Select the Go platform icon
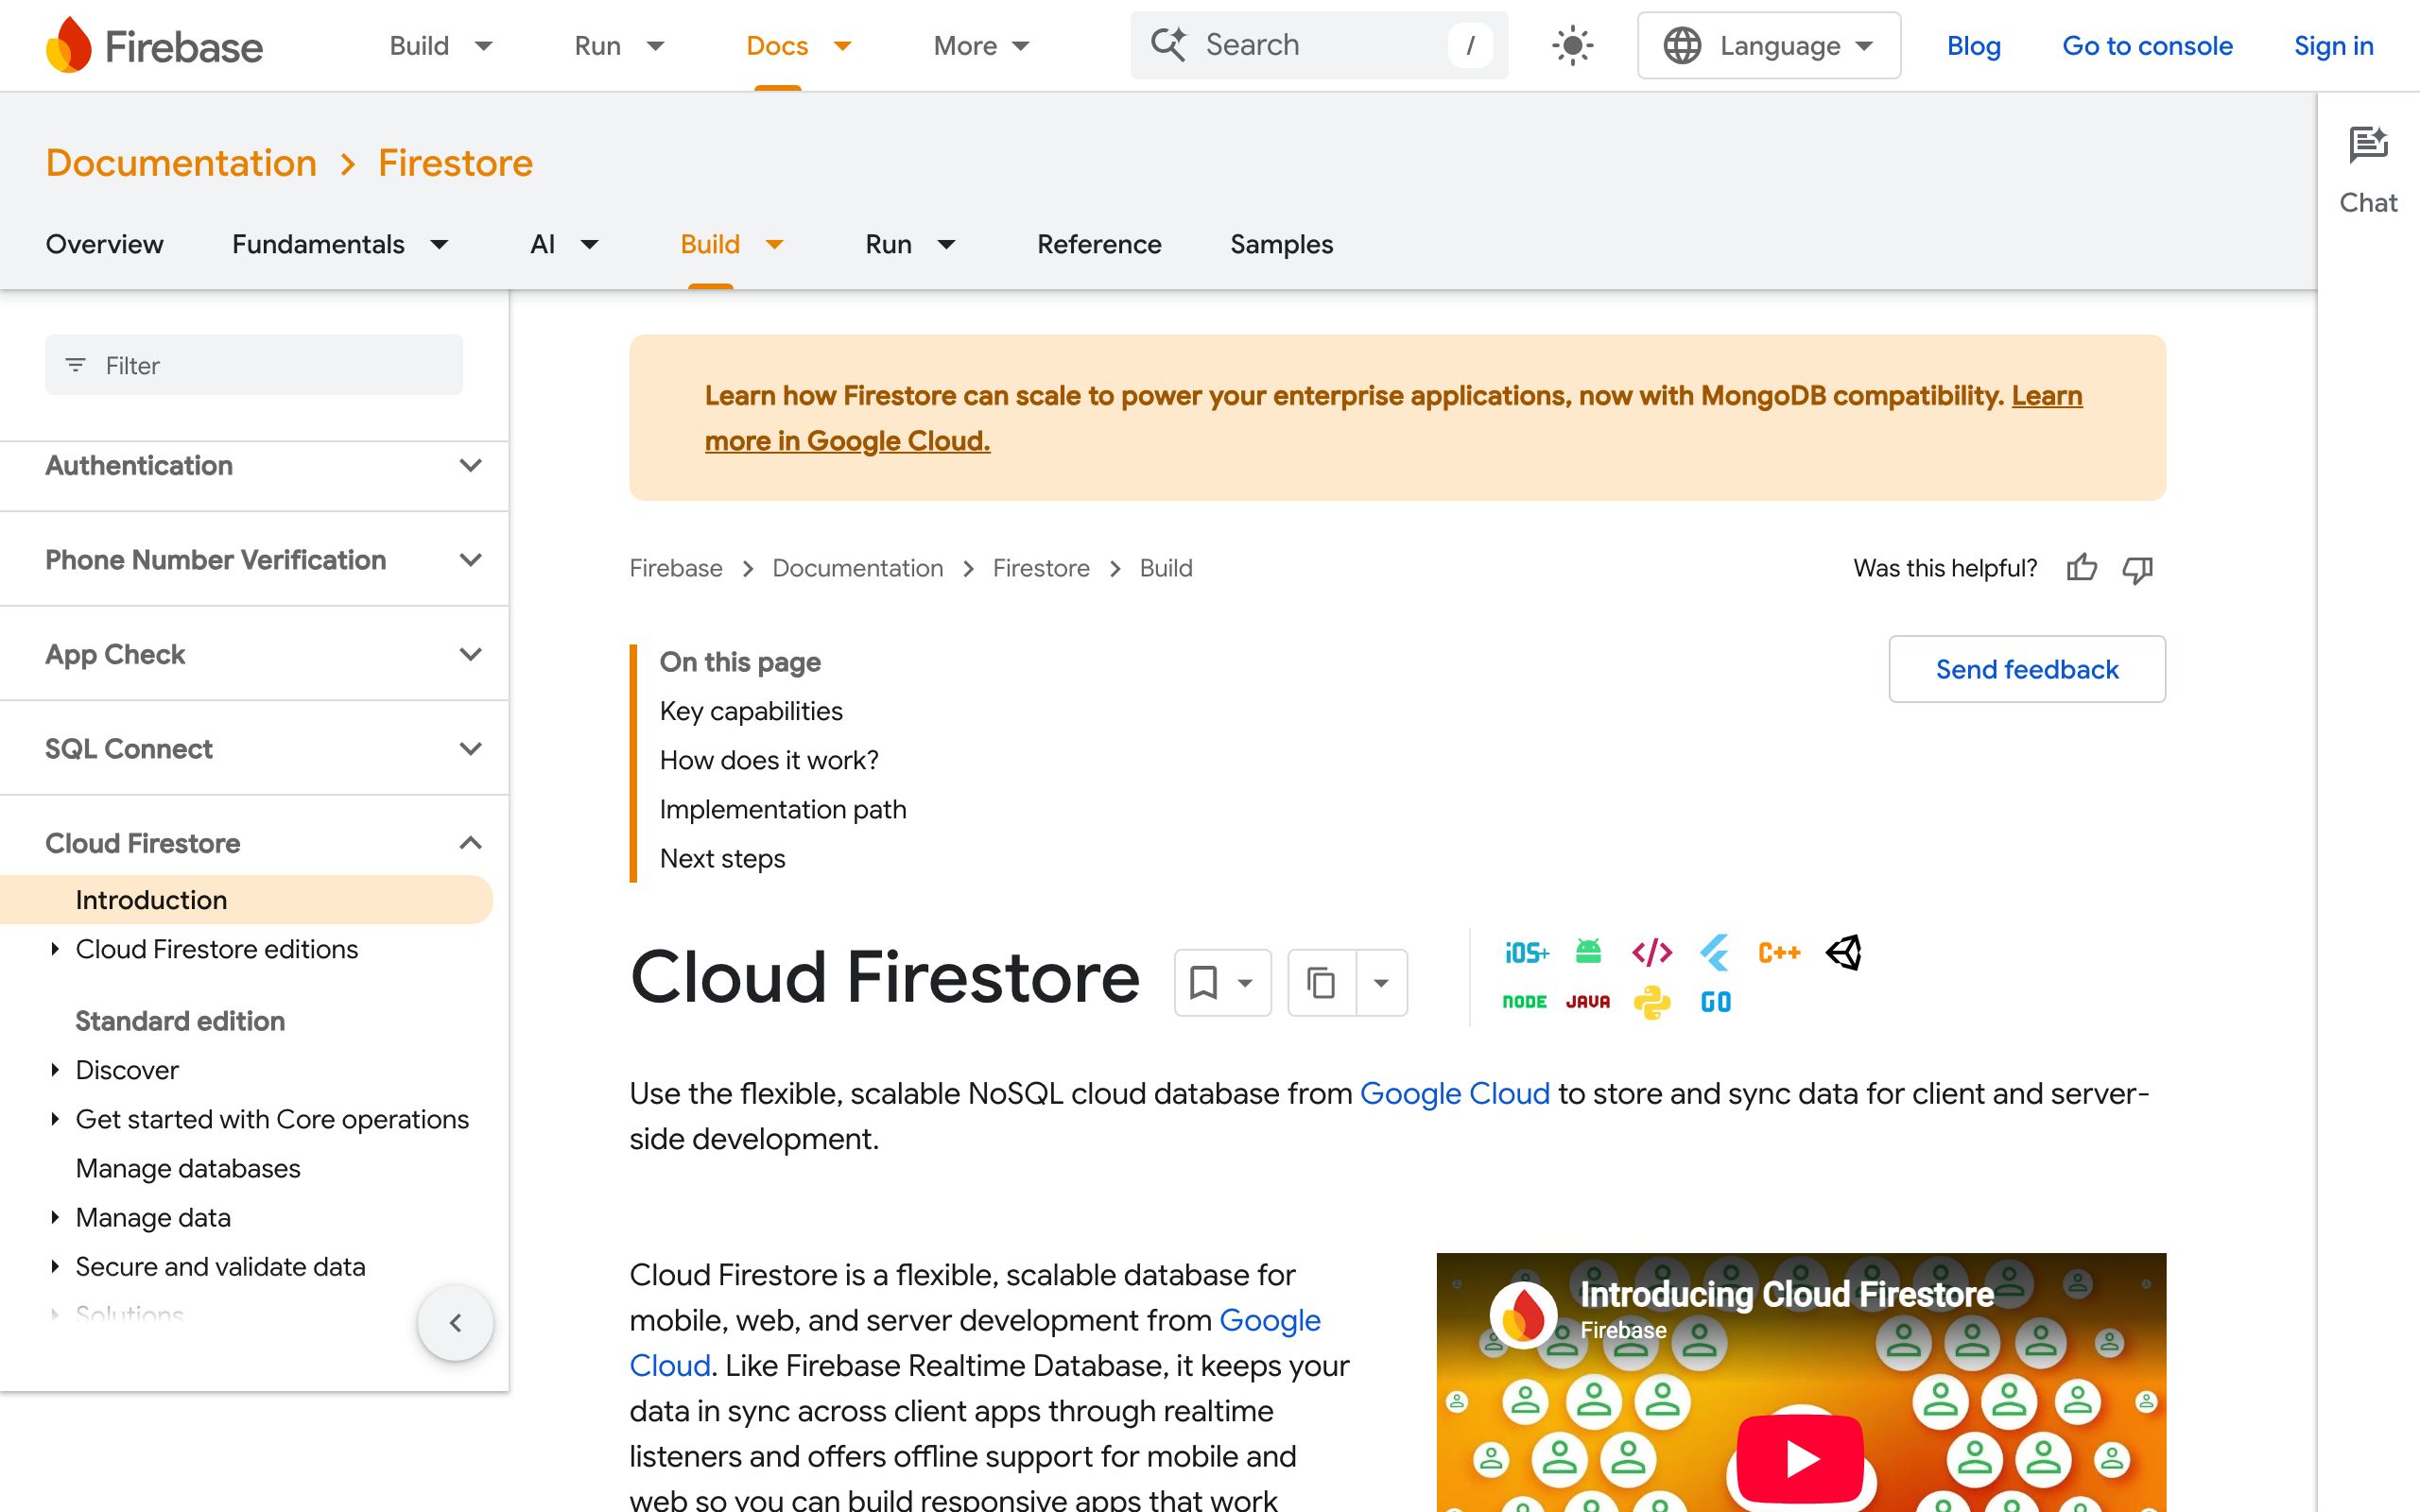Image resolution: width=2420 pixels, height=1512 pixels. tap(1716, 1002)
